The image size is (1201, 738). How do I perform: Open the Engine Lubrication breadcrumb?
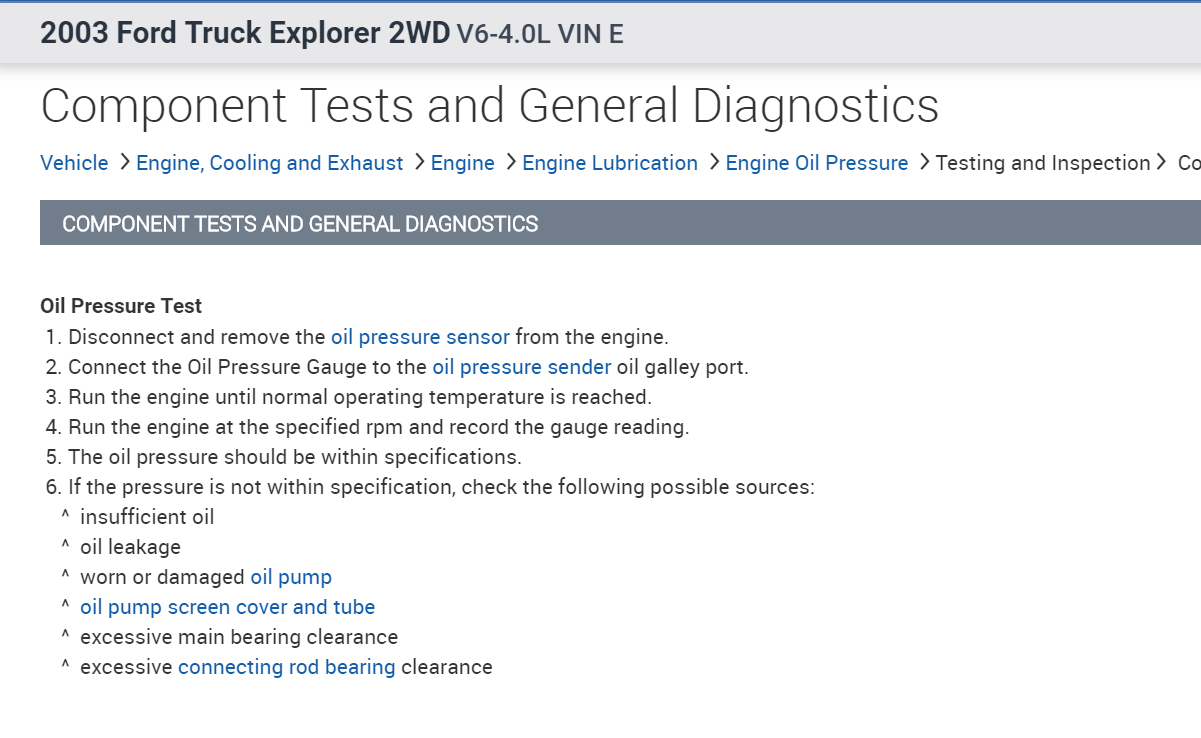click(x=610, y=163)
